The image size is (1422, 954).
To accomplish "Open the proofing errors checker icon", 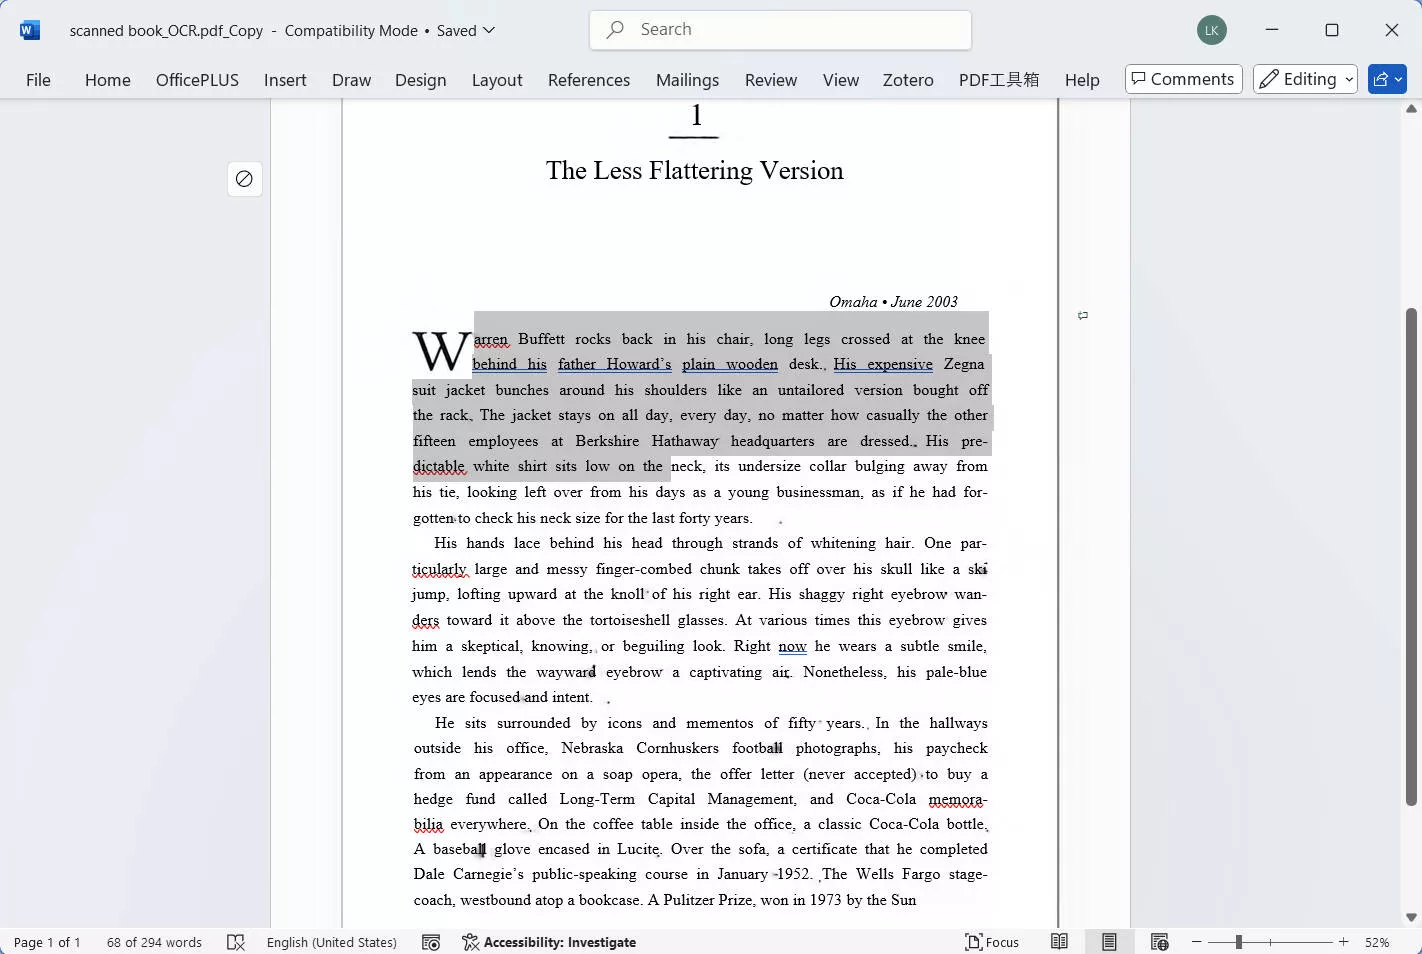I will click(236, 941).
